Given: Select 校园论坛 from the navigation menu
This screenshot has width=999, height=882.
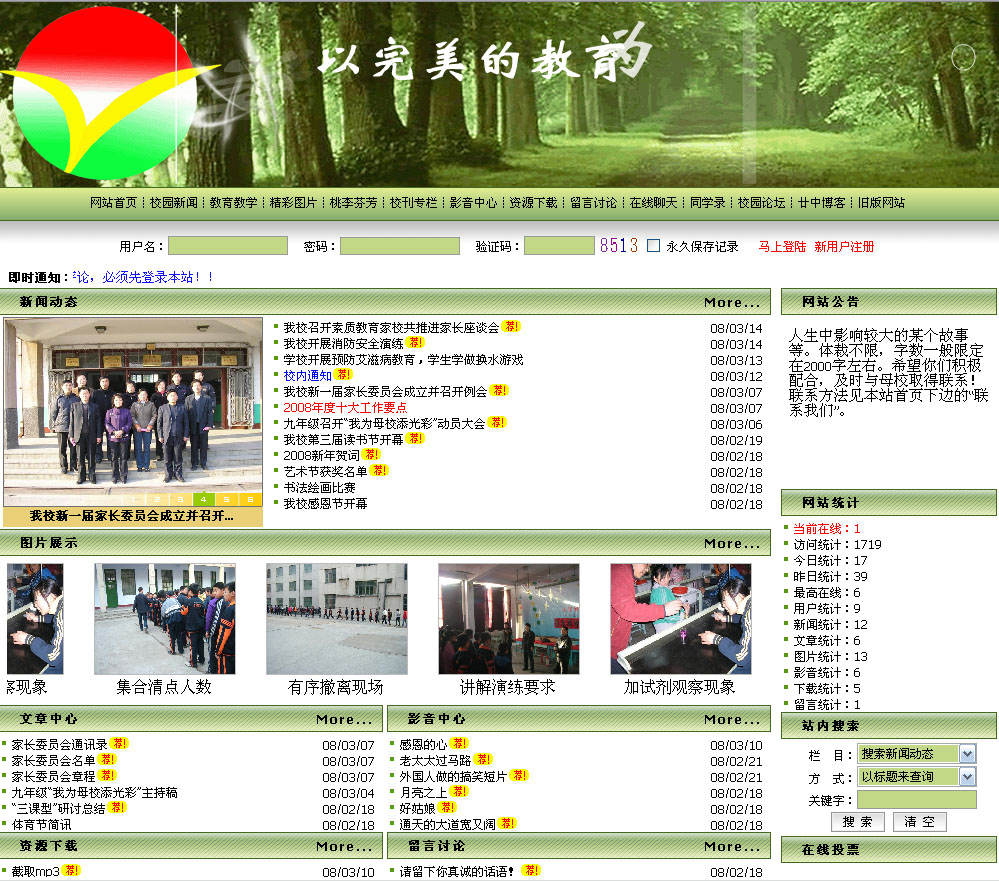Looking at the screenshot, I should coord(762,203).
